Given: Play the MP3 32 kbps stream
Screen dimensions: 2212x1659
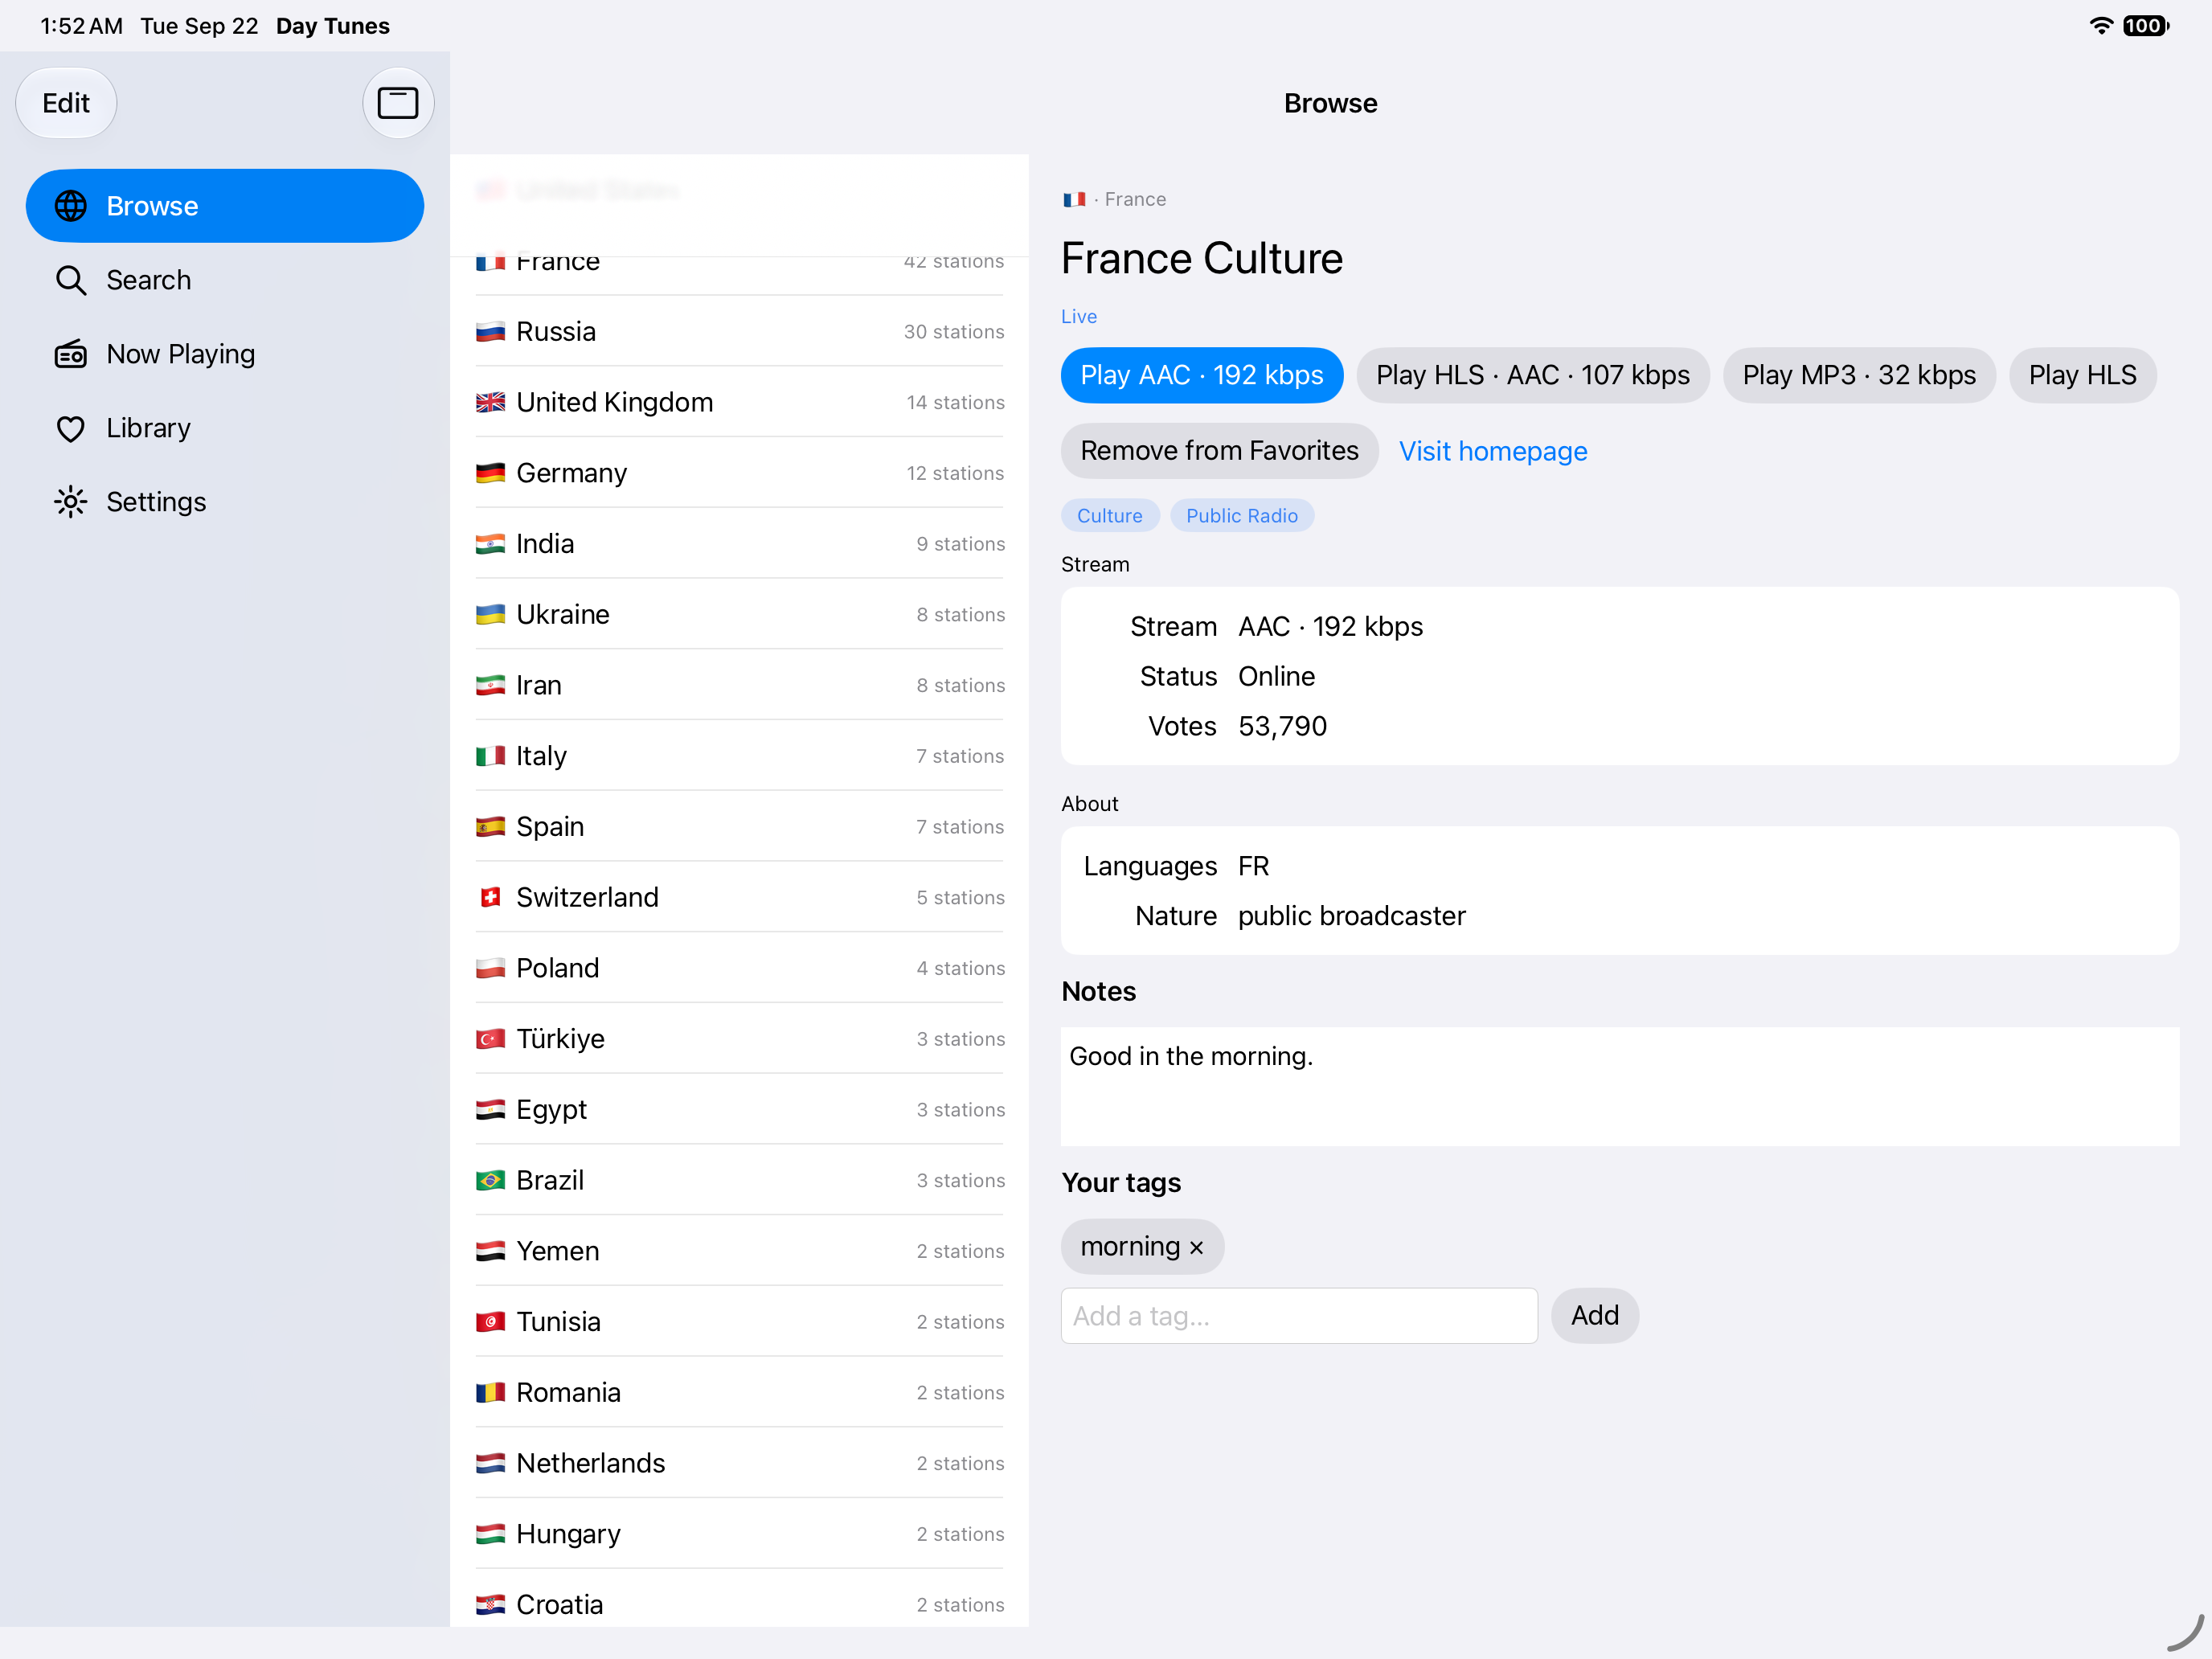Looking at the screenshot, I should tap(1859, 375).
